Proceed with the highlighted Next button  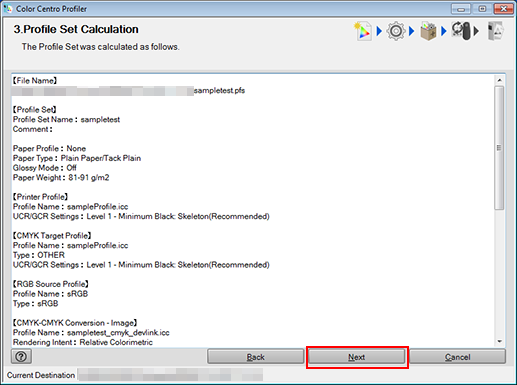(357, 357)
